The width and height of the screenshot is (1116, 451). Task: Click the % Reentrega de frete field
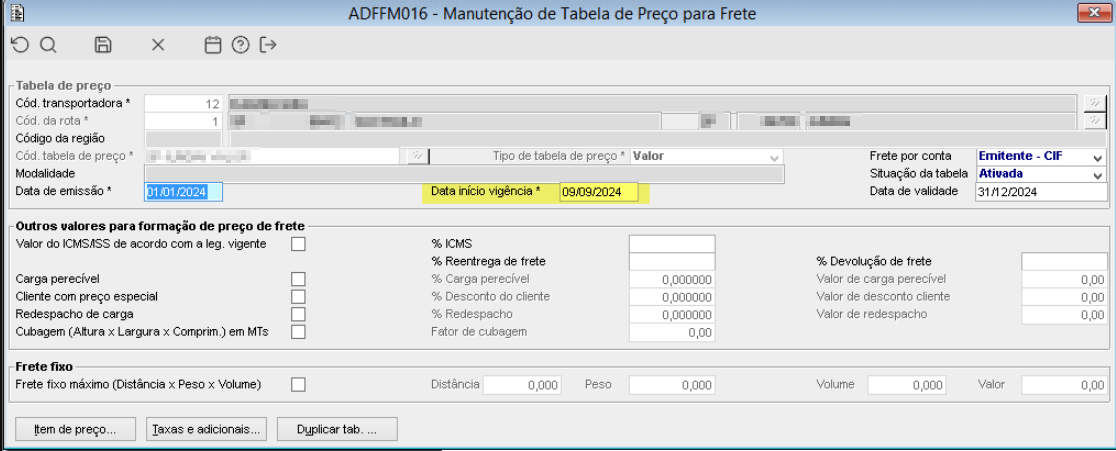(x=672, y=261)
